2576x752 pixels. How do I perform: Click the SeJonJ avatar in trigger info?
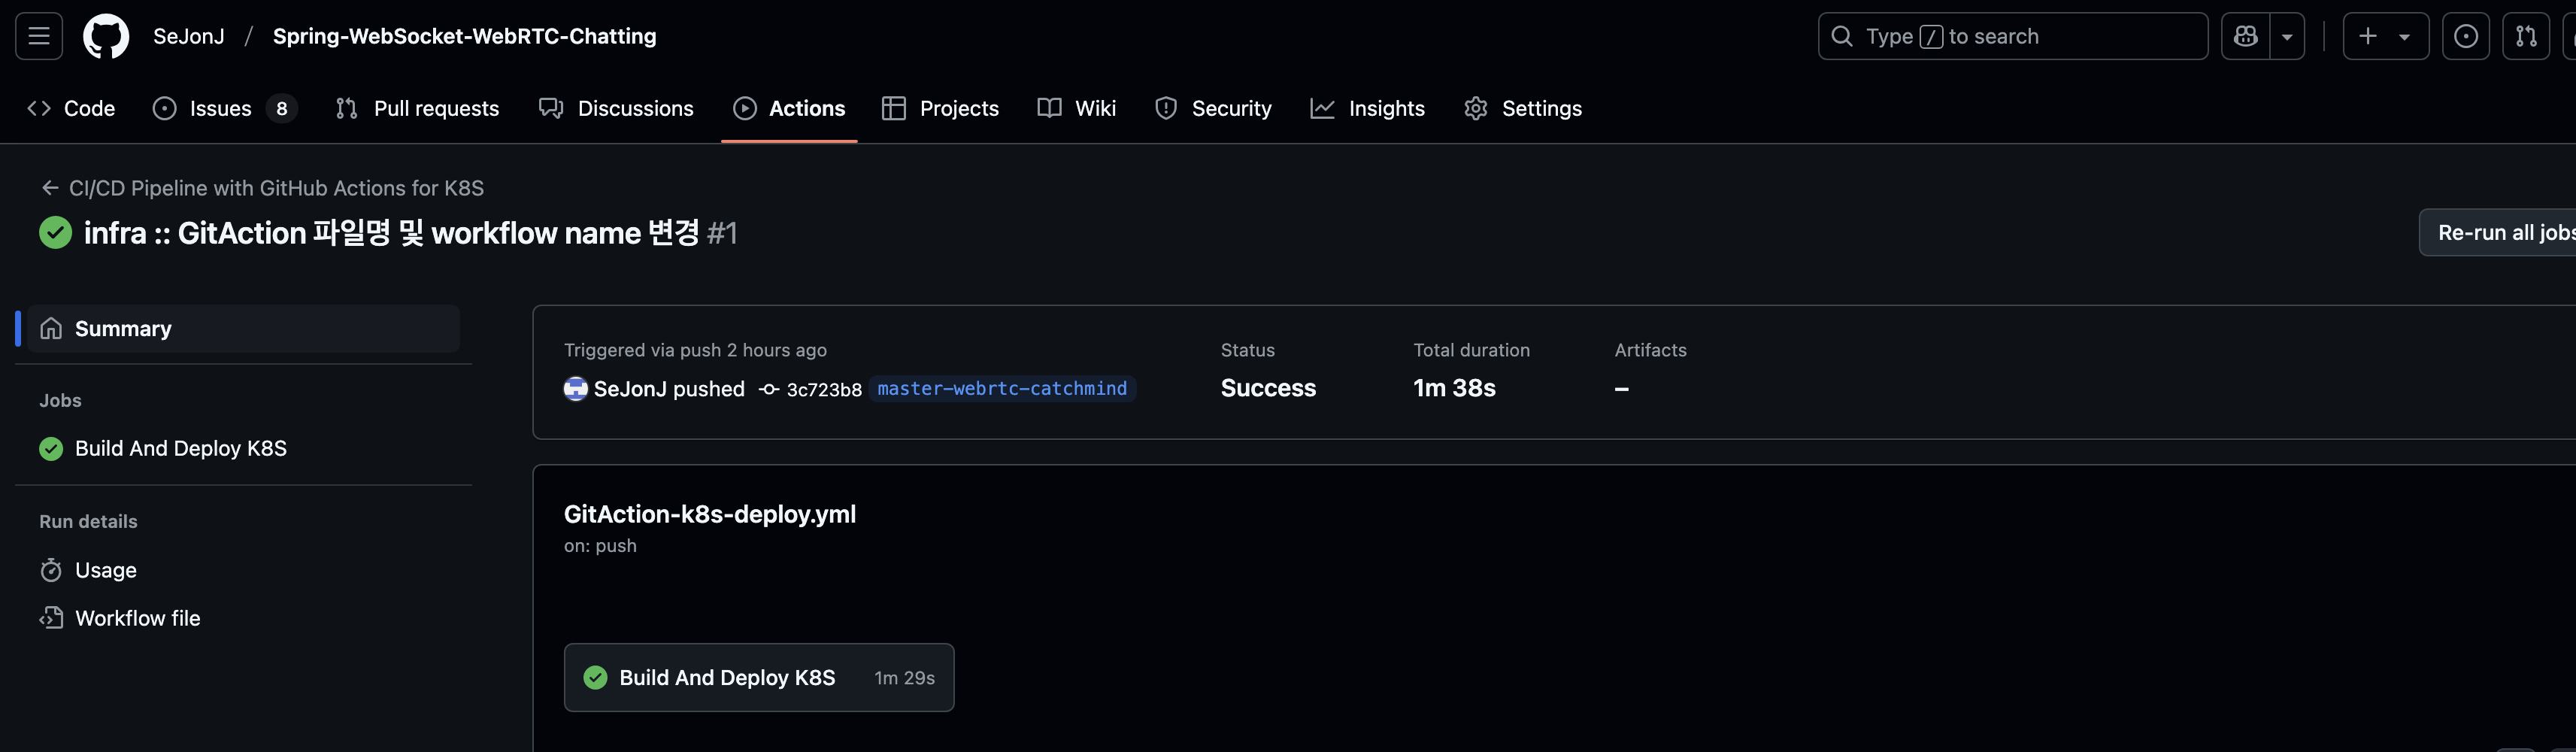pos(575,388)
